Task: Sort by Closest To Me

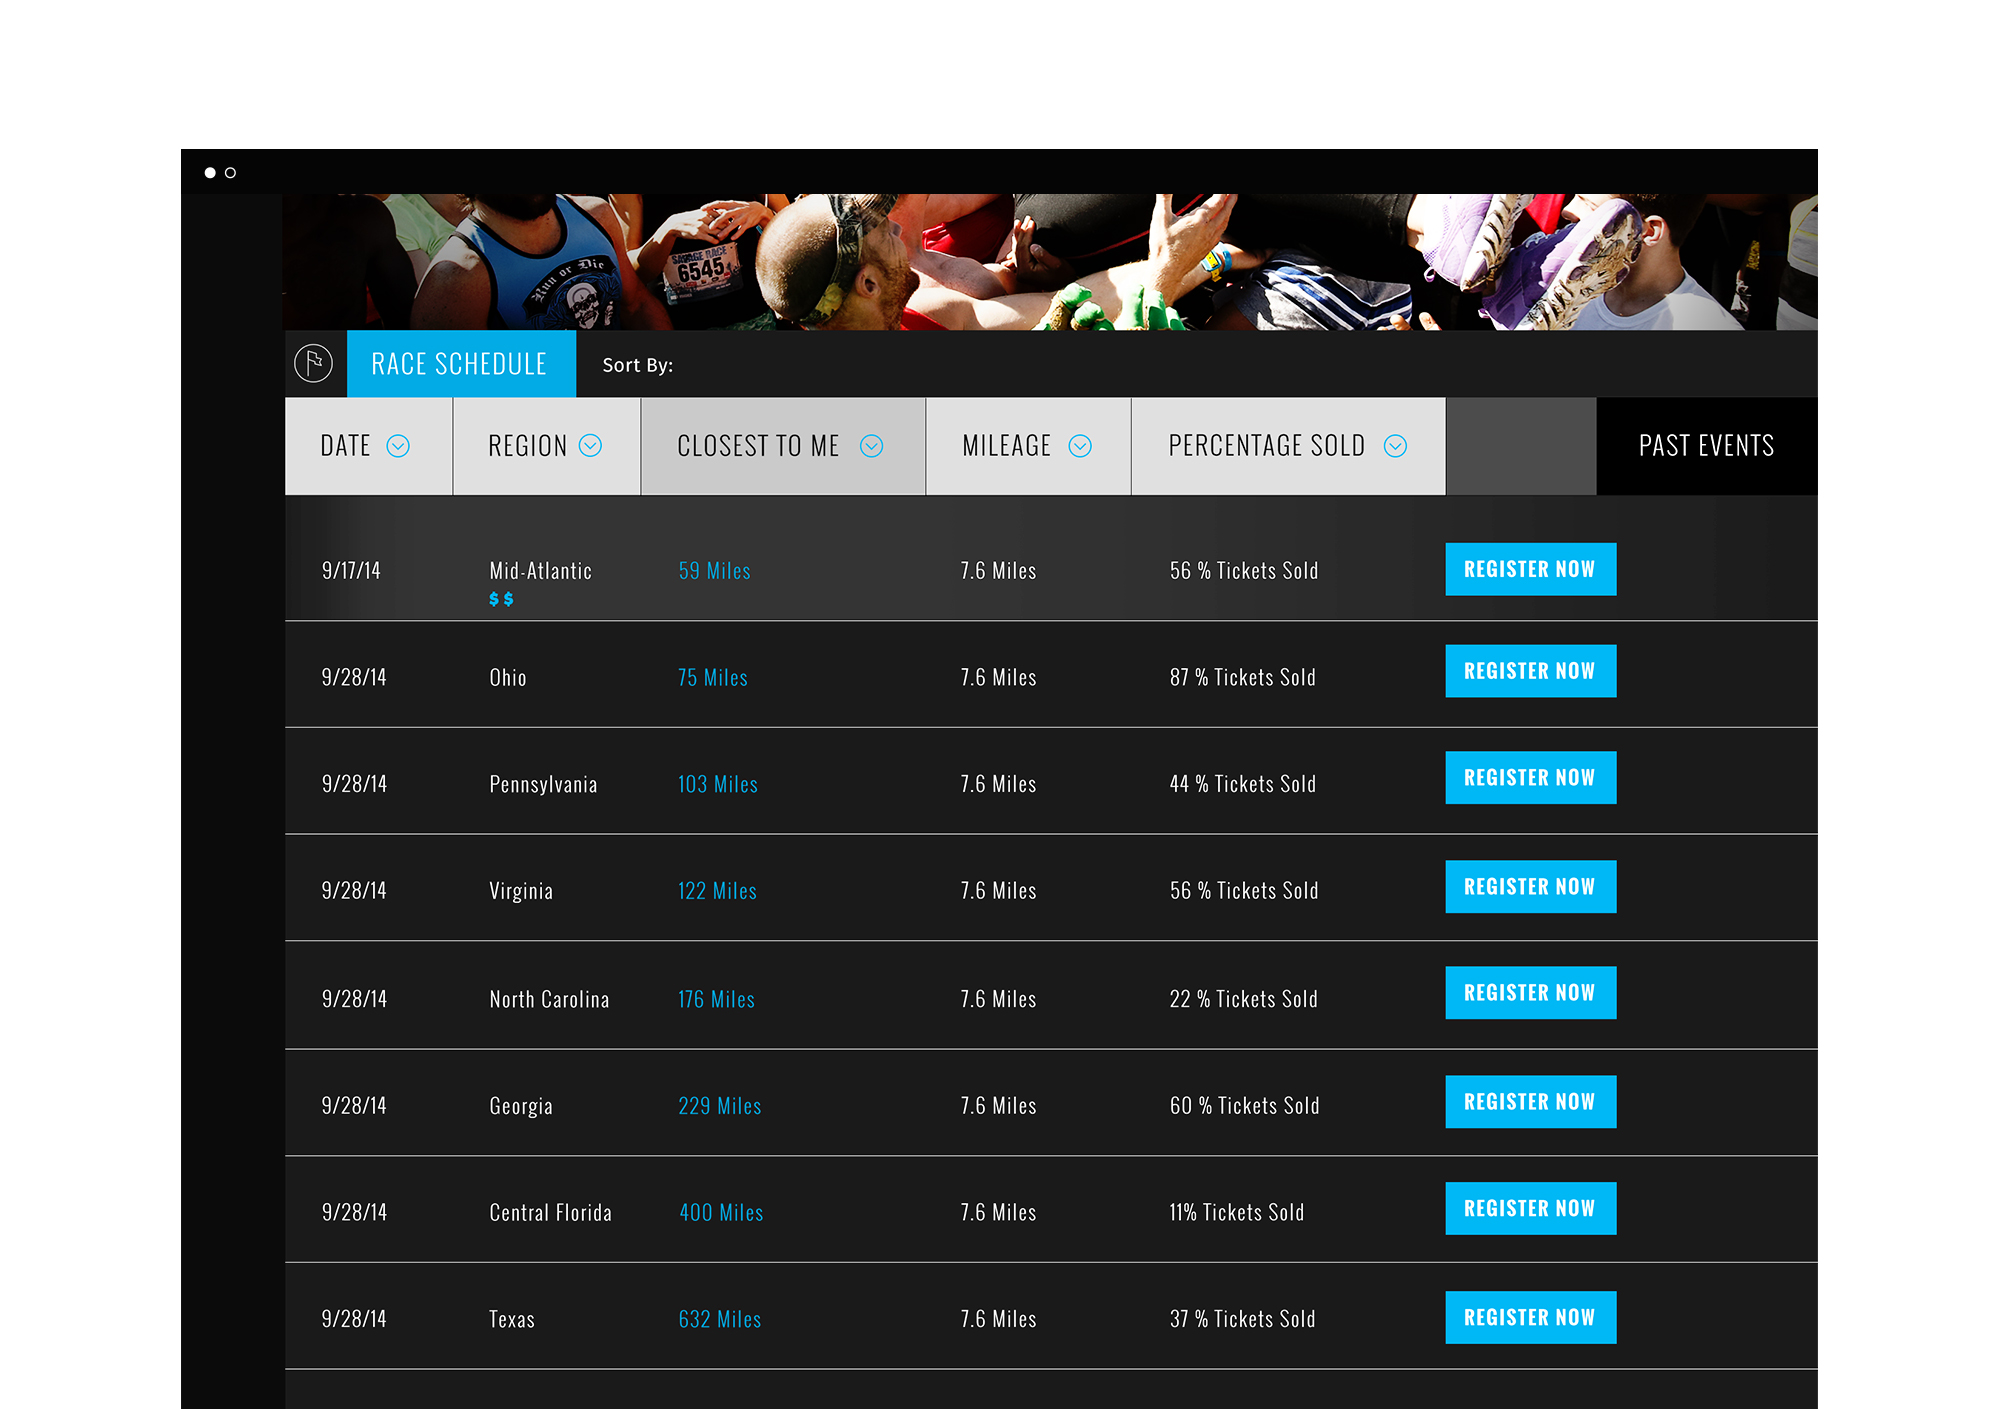Action: 783,446
